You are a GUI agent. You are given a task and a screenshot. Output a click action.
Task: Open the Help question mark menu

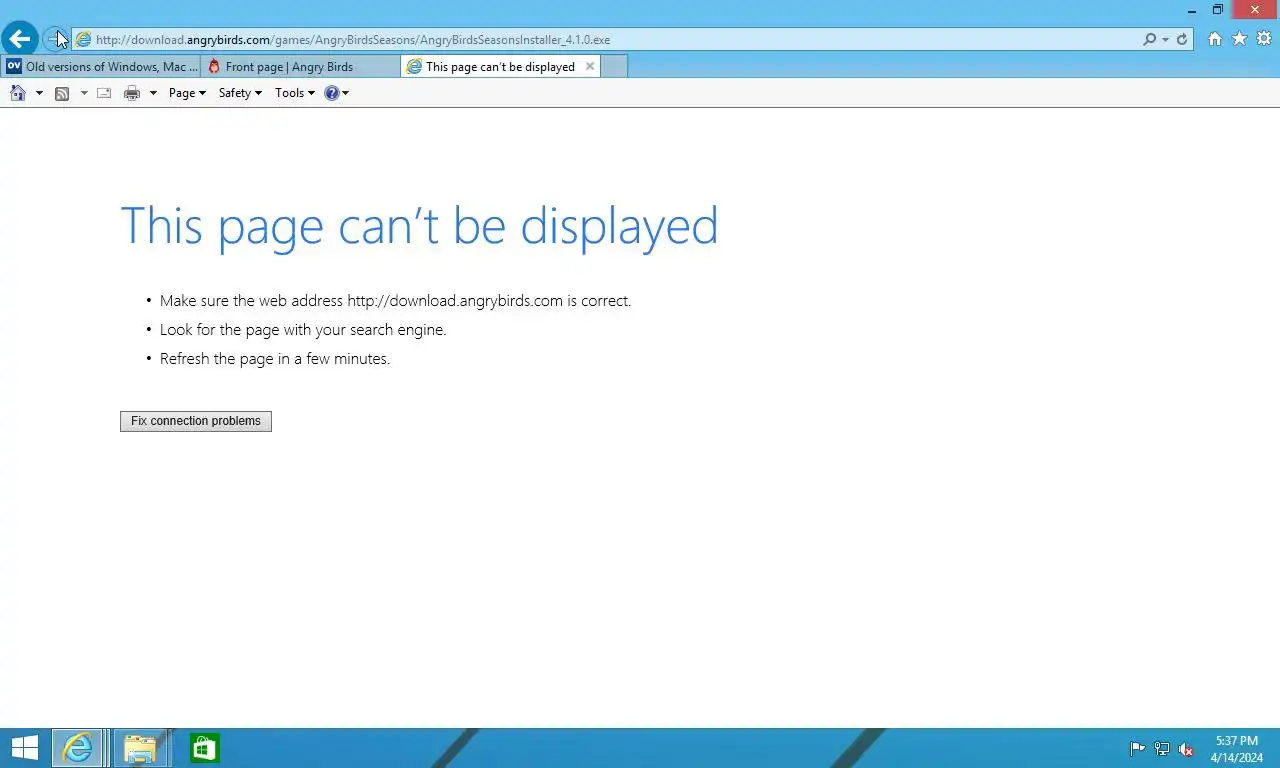point(336,93)
